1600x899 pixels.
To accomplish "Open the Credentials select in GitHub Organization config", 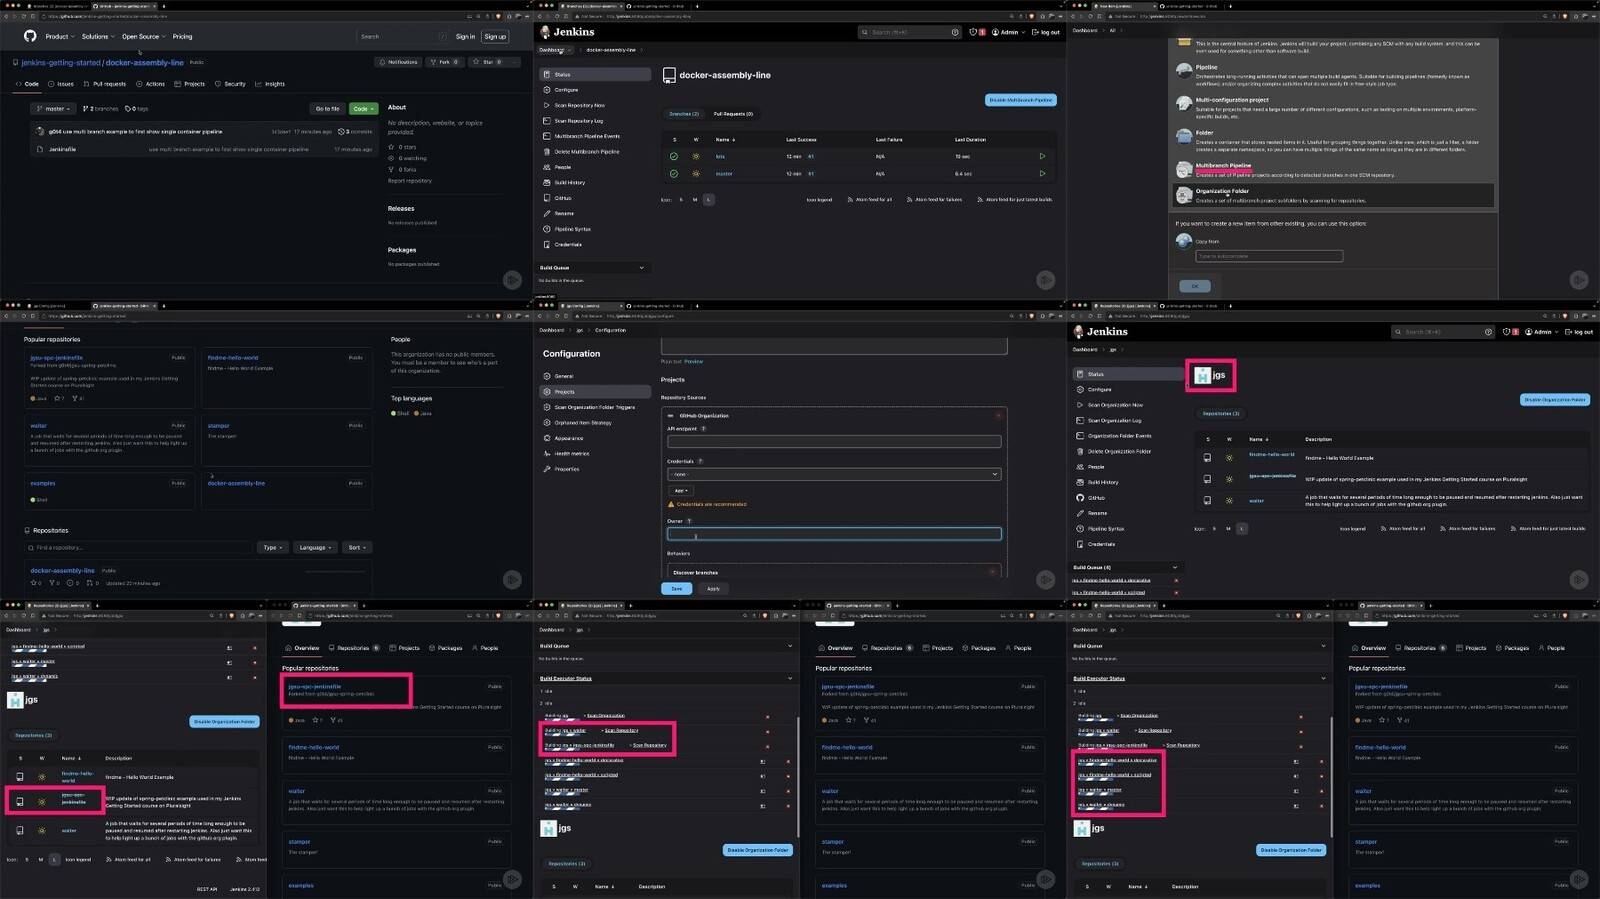I will pos(834,474).
